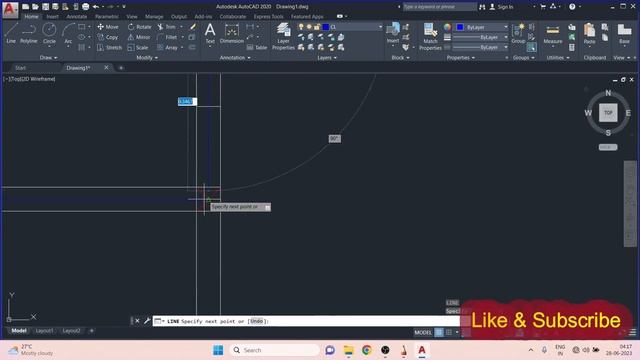Toggle snap mode in status bar
Image resolution: width=640 pixels, height=360 pixels.
[x=449, y=332]
